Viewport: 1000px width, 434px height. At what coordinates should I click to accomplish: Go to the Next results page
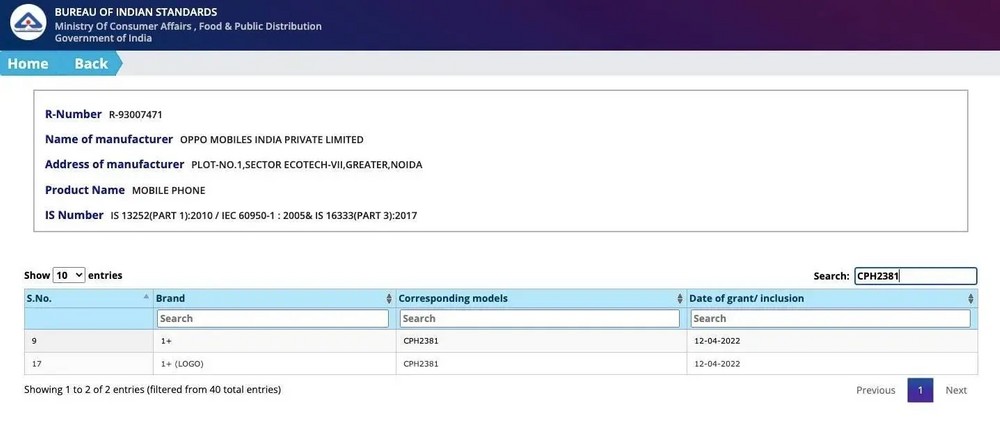click(x=956, y=390)
